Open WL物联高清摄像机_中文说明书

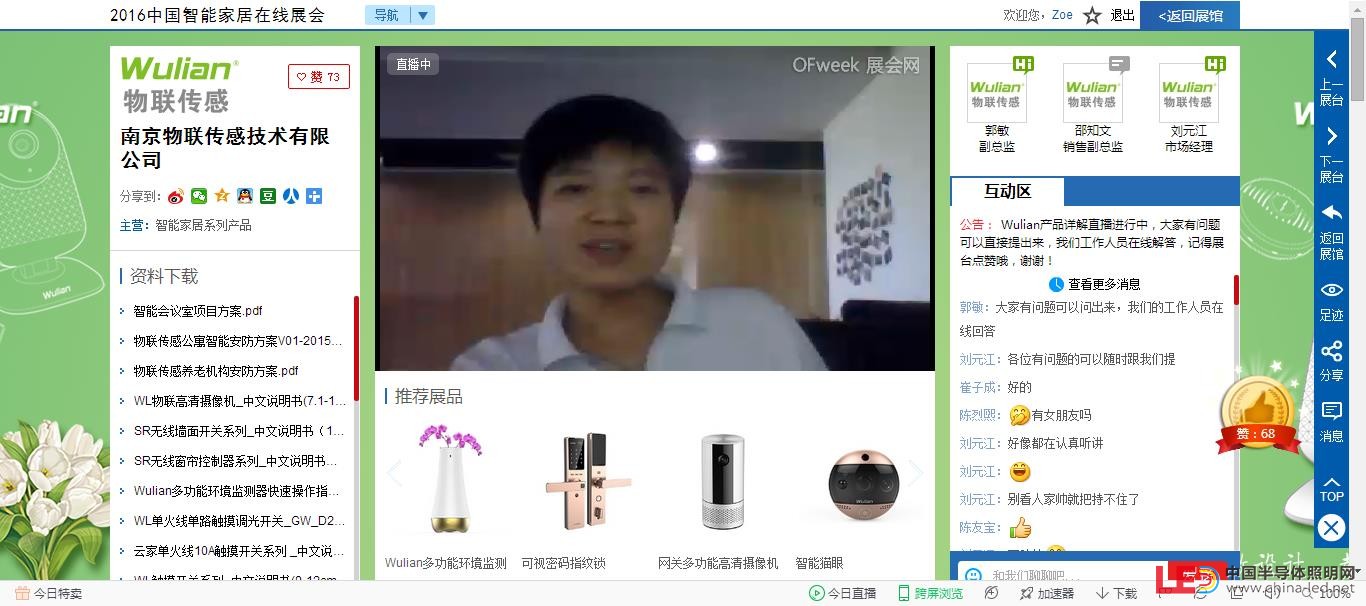239,401
